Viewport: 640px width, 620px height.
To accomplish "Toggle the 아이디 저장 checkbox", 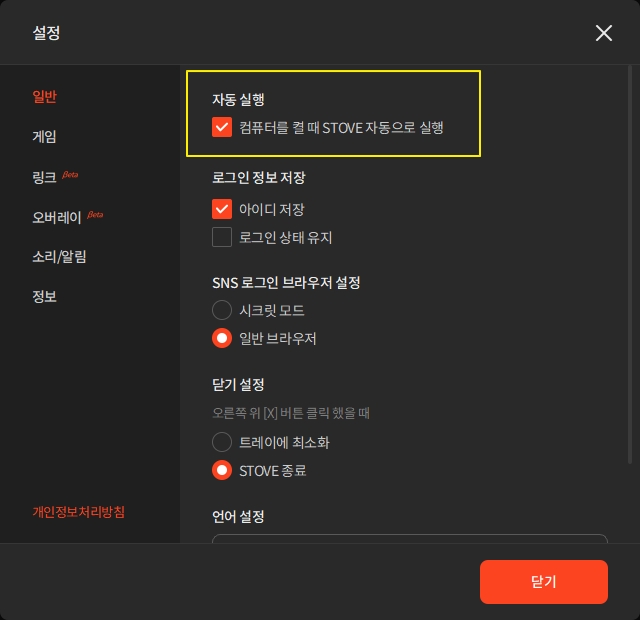I will 222,209.
